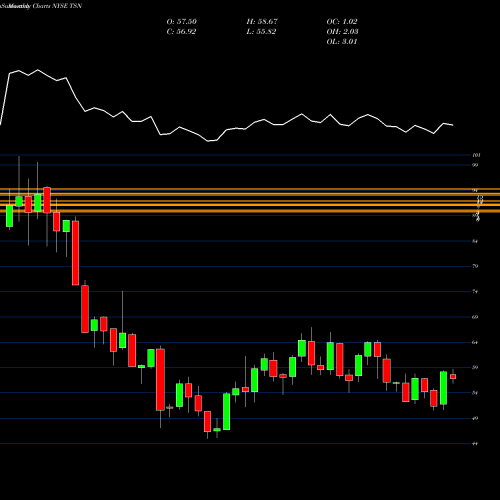Image resolution: width=500 pixels, height=500 pixels.
Task: Click the 99 price axis label
Action: pos(475,165)
